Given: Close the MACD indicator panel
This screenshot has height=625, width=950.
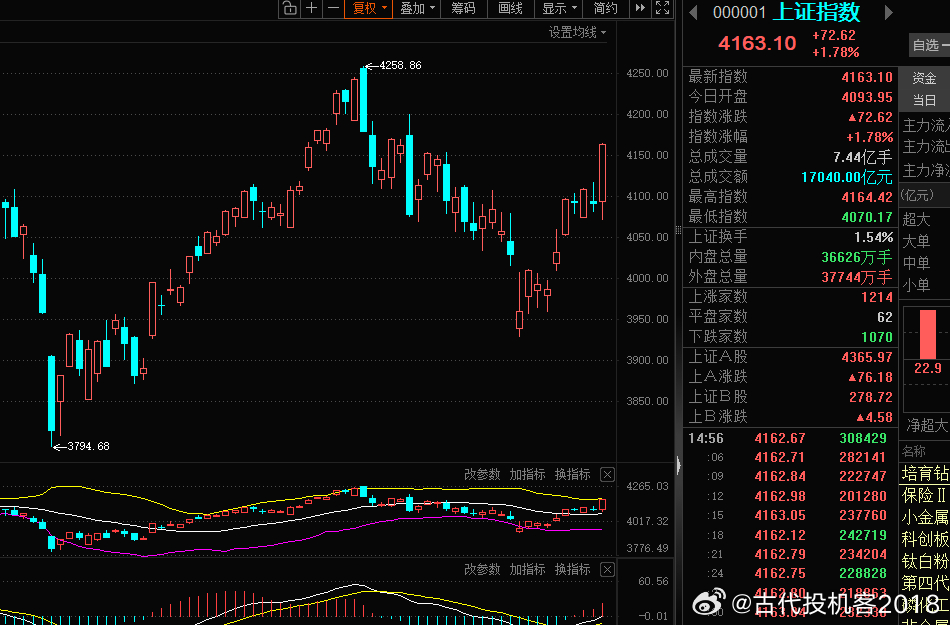Looking at the screenshot, I should click(x=607, y=569).
